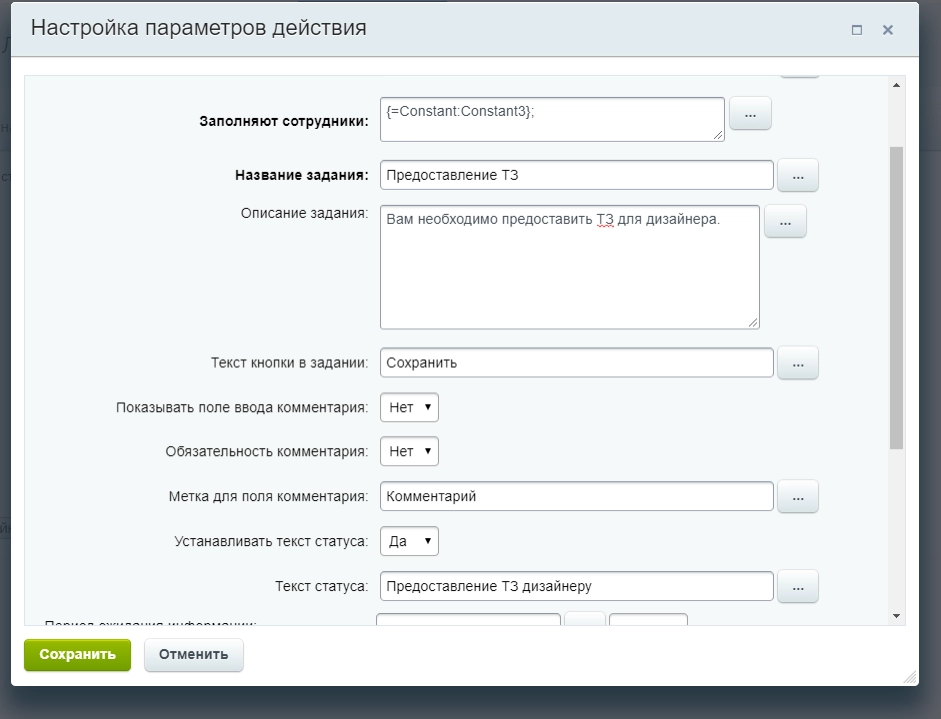Screen dimensions: 941x719
Task: Open the editor for Метка для поля комментария
Action: coord(797,496)
